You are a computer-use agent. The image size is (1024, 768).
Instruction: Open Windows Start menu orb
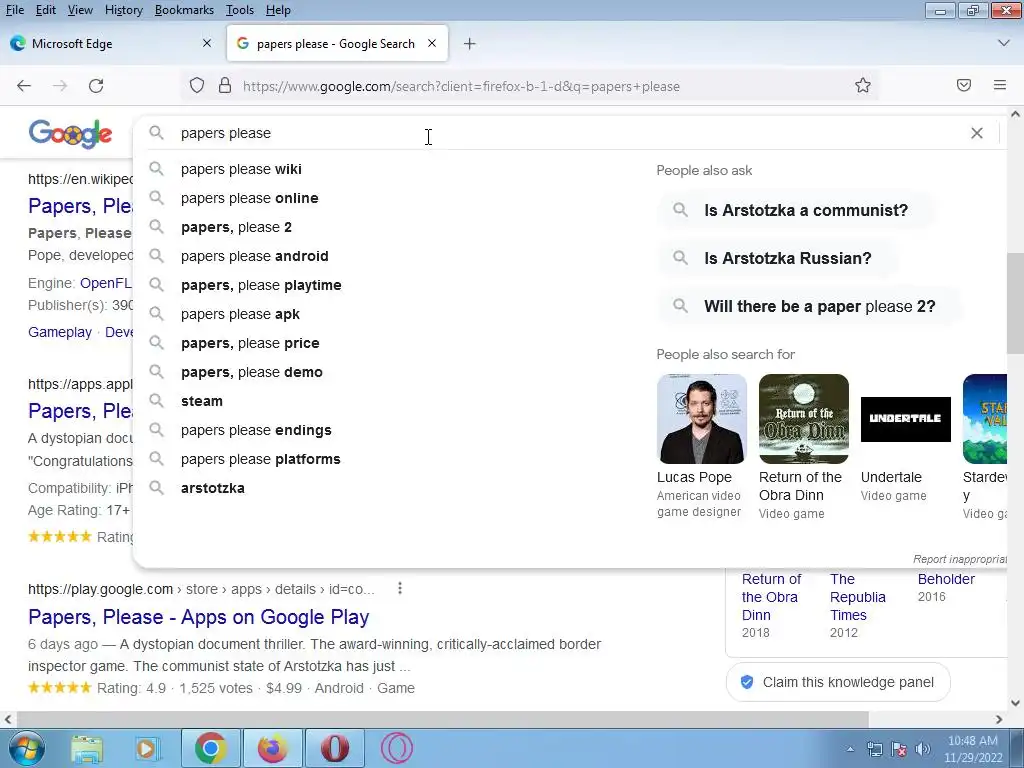click(x=26, y=748)
